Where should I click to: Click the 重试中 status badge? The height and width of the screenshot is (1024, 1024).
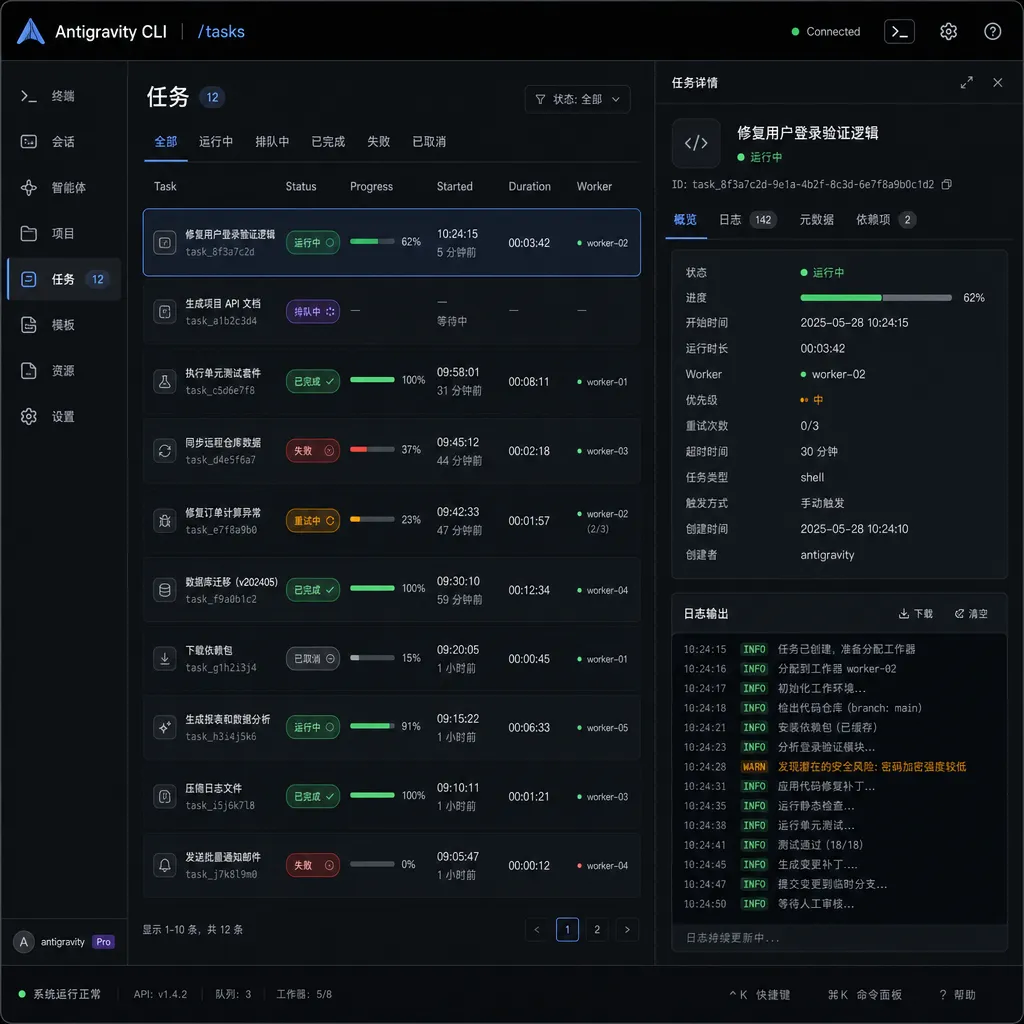click(313, 520)
